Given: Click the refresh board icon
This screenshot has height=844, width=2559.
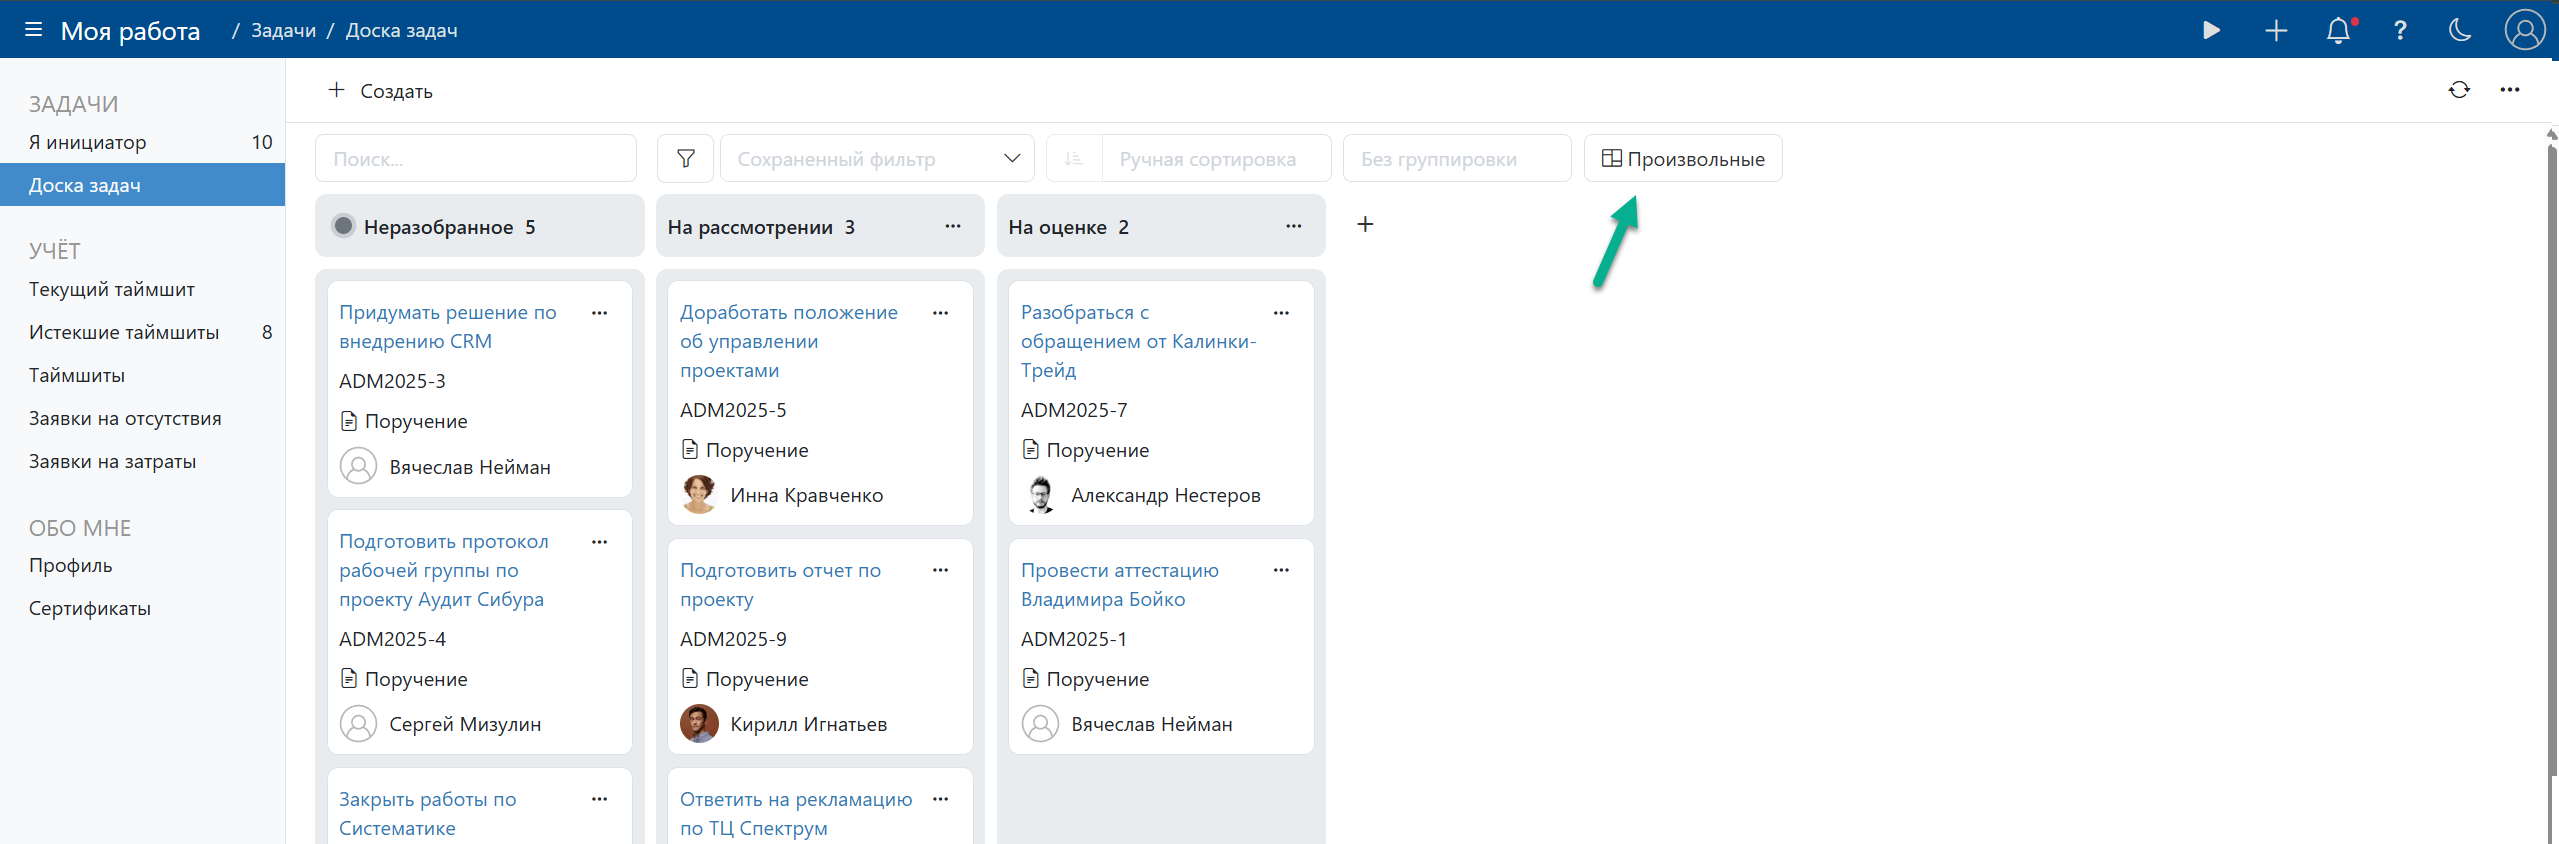Looking at the screenshot, I should tap(2459, 90).
